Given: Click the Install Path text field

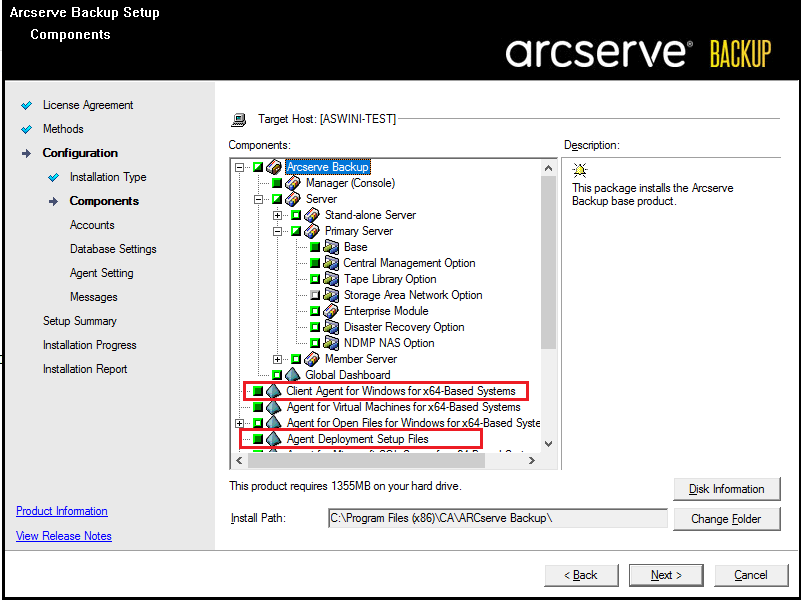Looking at the screenshot, I should 497,518.
